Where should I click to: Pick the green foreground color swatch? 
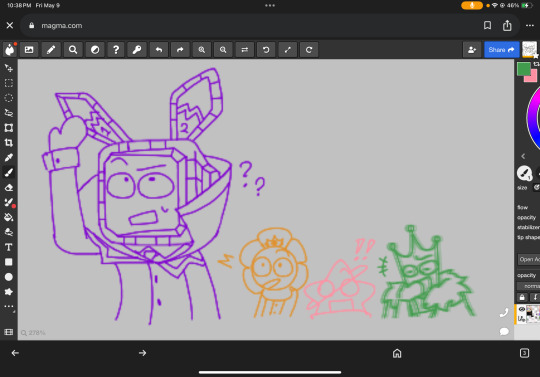[523, 69]
